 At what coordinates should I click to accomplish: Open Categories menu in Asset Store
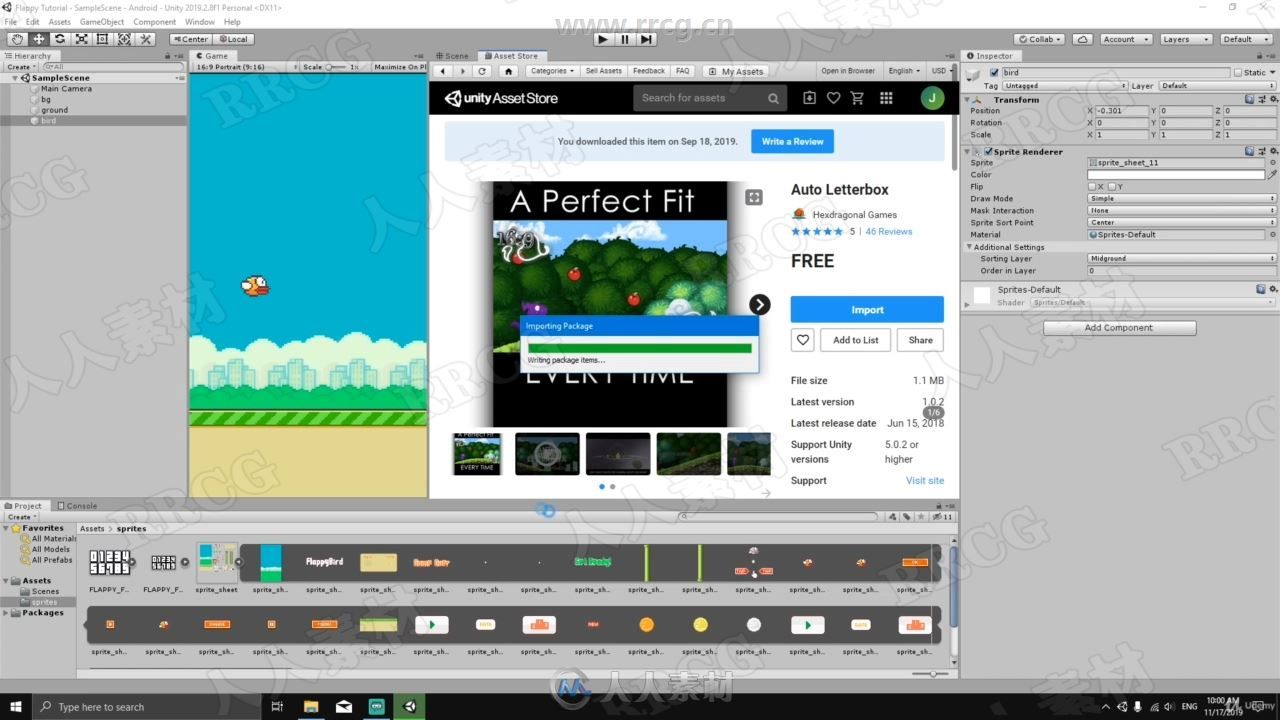pos(552,71)
